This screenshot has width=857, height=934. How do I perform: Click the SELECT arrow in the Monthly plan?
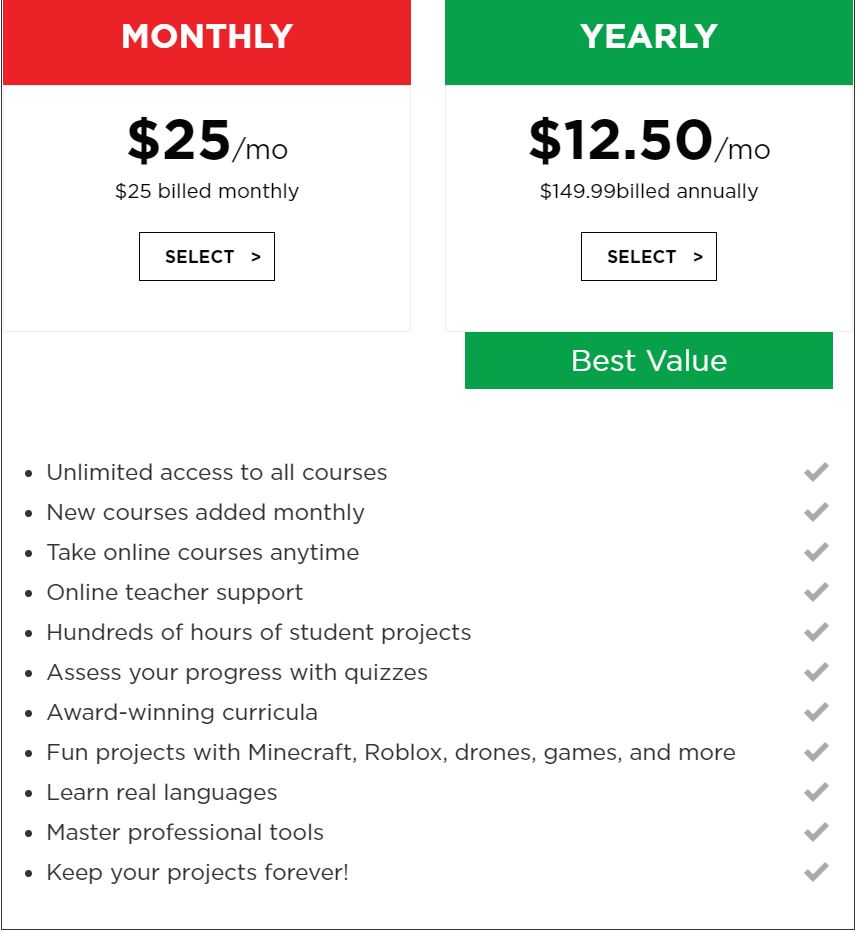[x=206, y=256]
